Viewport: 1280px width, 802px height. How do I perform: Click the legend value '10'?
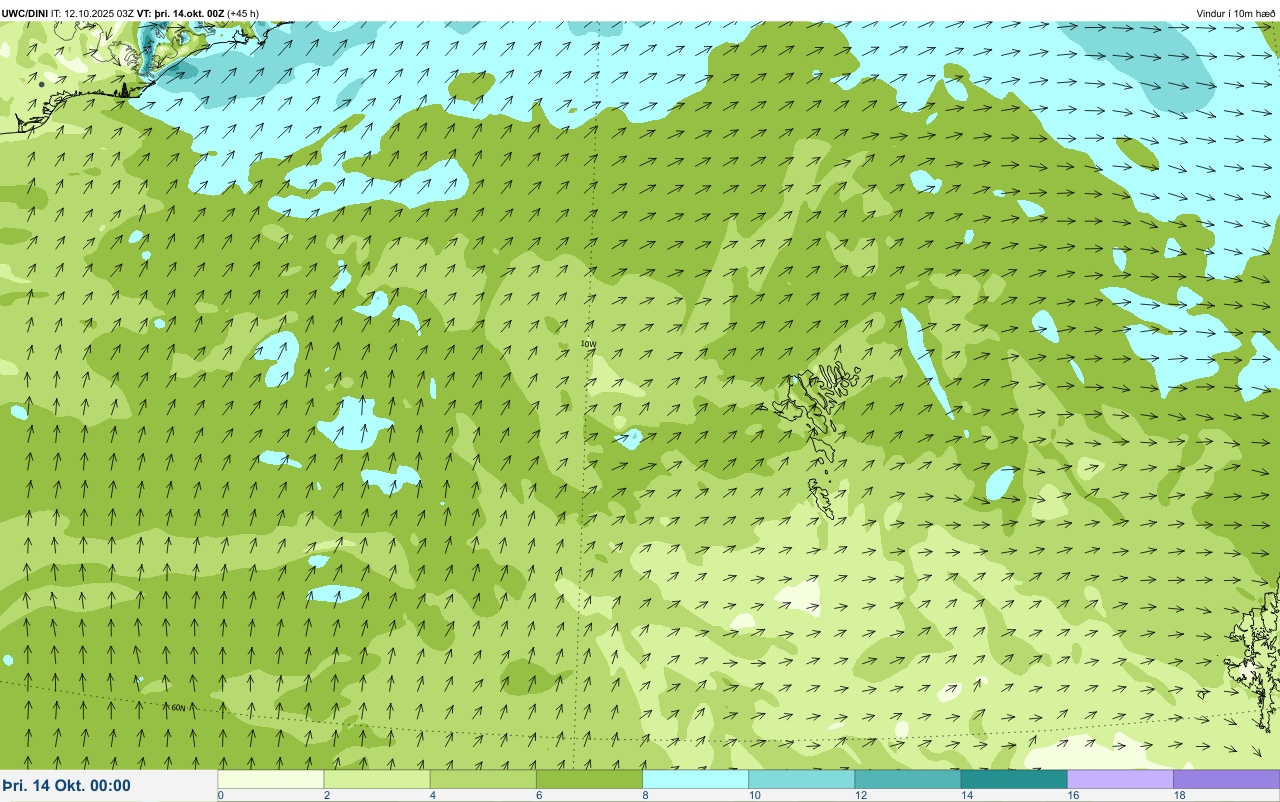pos(754,795)
